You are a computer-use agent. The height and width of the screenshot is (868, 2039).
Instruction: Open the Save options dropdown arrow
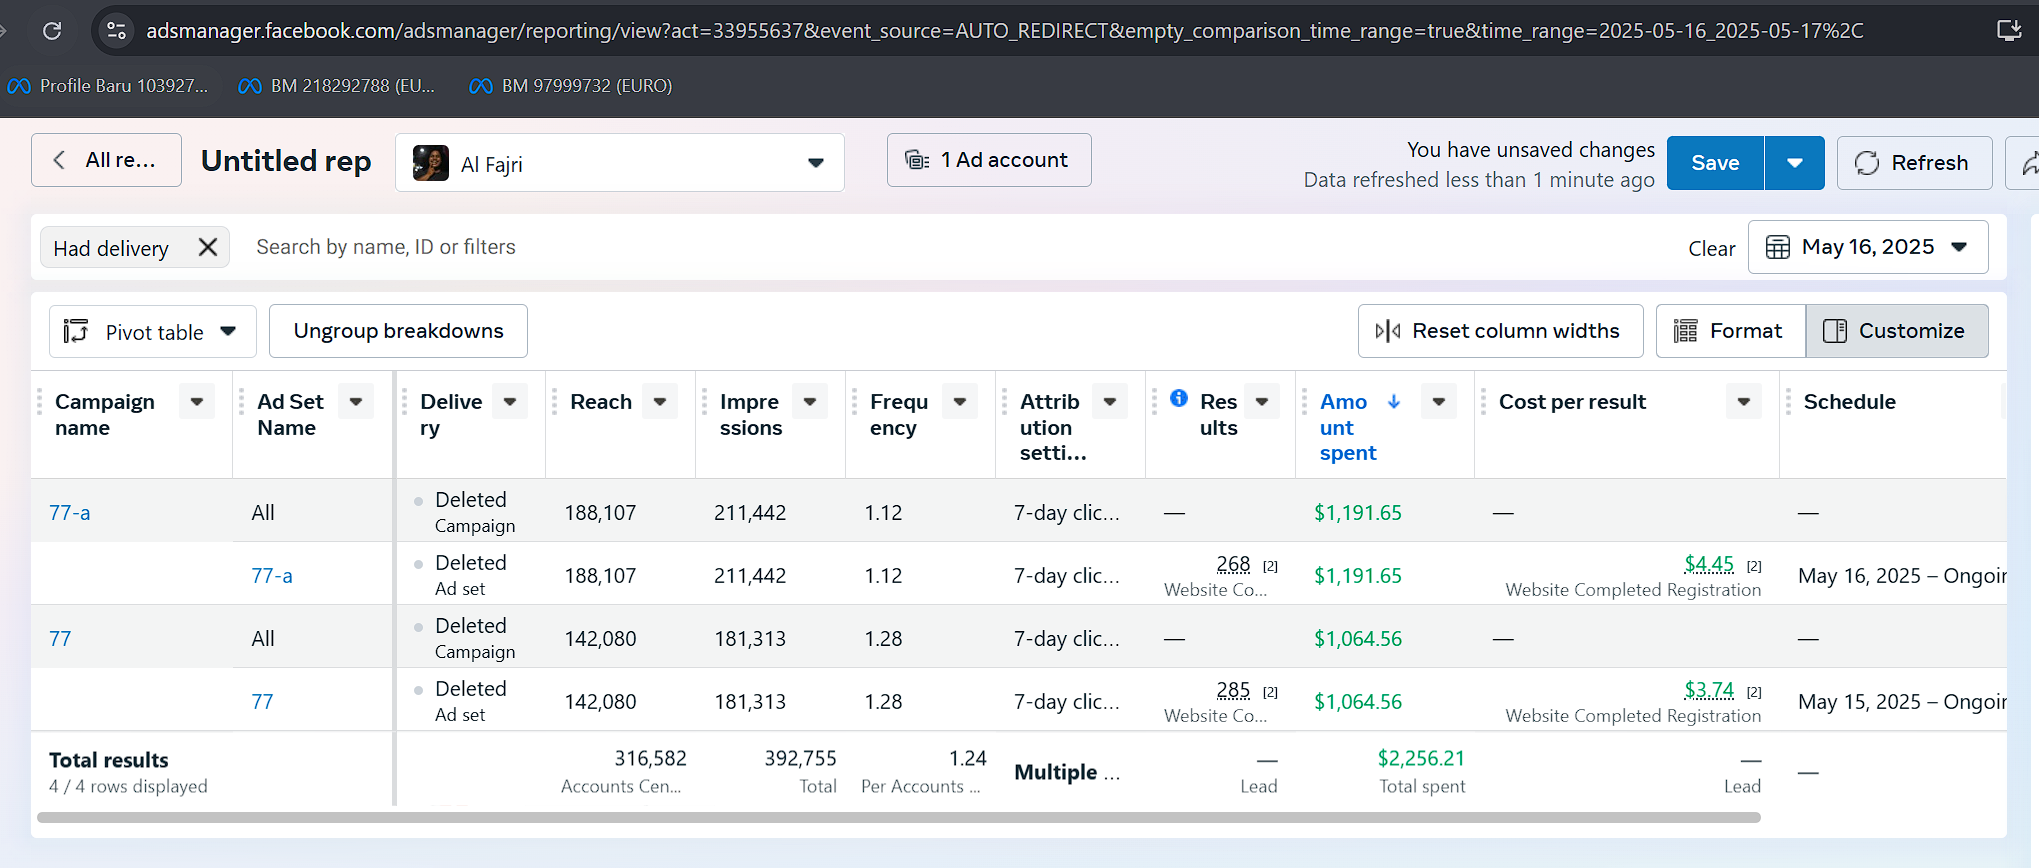(x=1794, y=163)
